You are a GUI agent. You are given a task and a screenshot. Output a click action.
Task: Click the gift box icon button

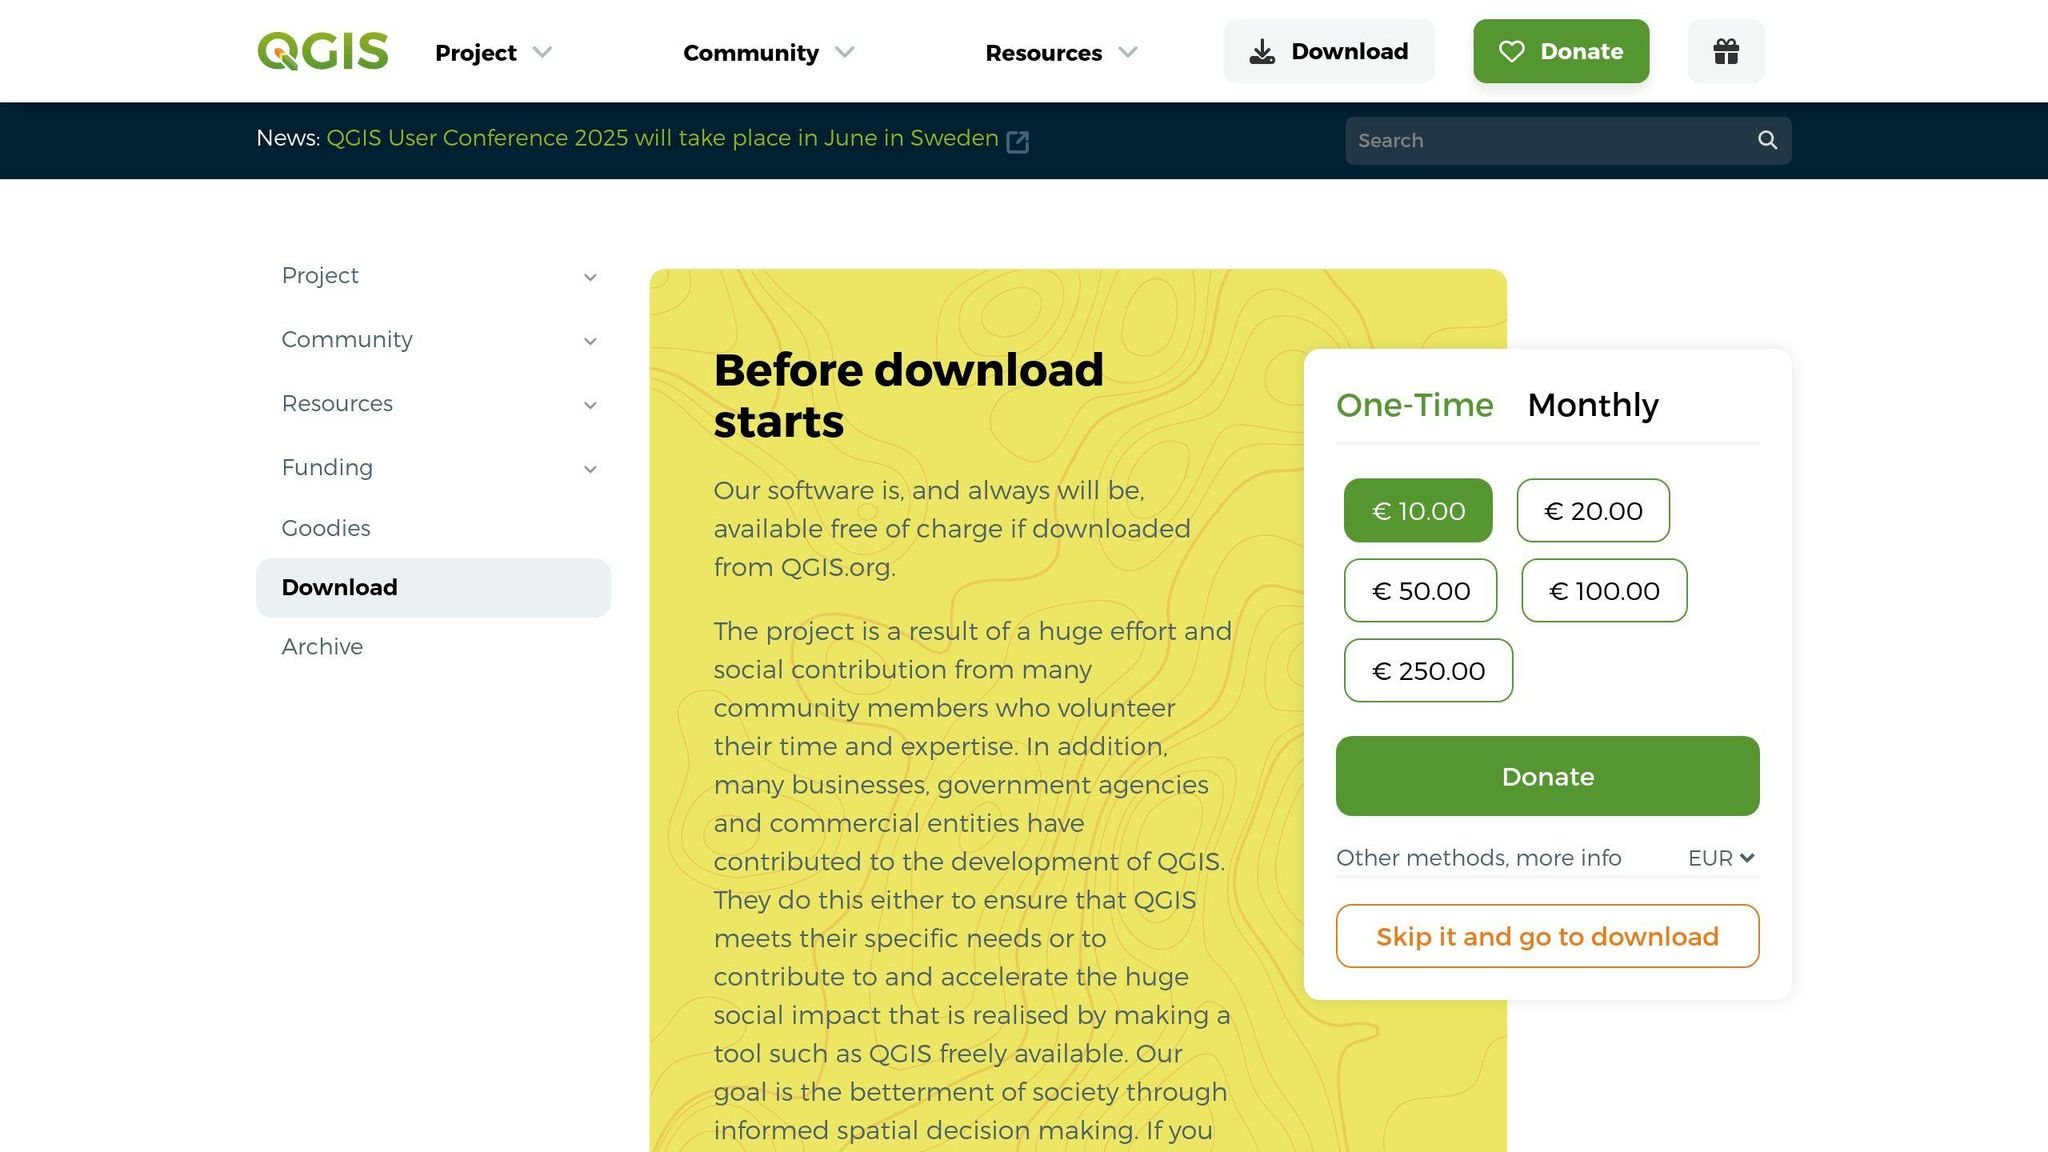pyautogui.click(x=1726, y=51)
